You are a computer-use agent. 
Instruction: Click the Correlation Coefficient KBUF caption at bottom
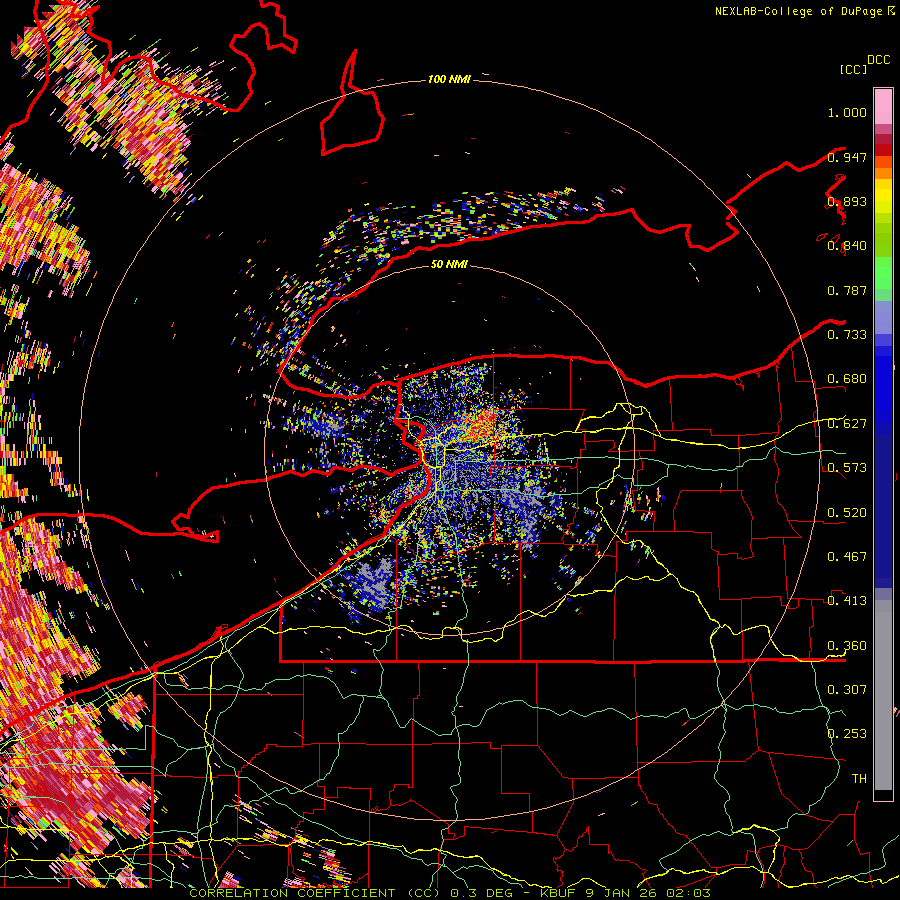click(x=450, y=893)
